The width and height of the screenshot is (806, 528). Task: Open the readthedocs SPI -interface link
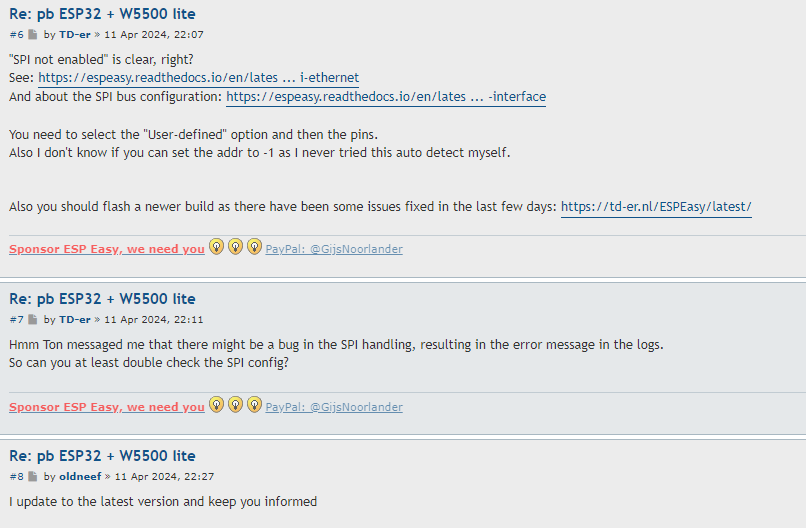point(386,97)
